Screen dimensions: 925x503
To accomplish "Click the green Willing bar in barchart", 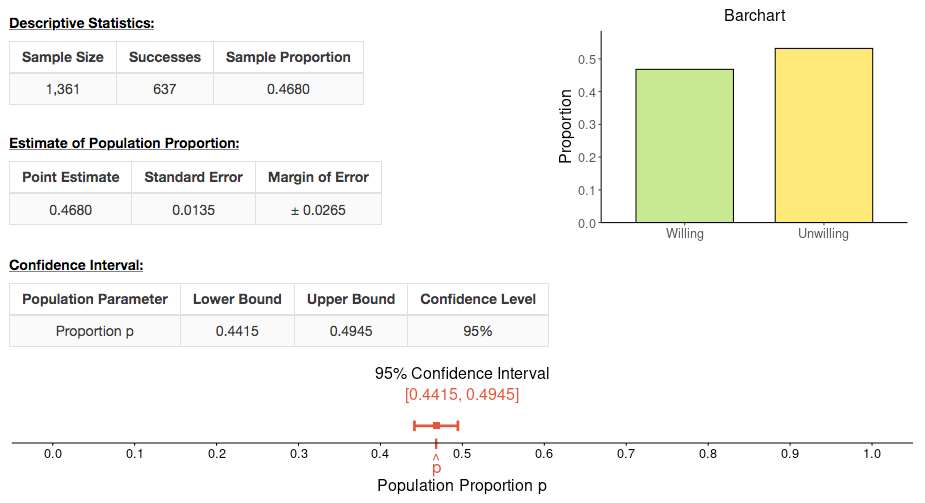I will coord(684,145).
